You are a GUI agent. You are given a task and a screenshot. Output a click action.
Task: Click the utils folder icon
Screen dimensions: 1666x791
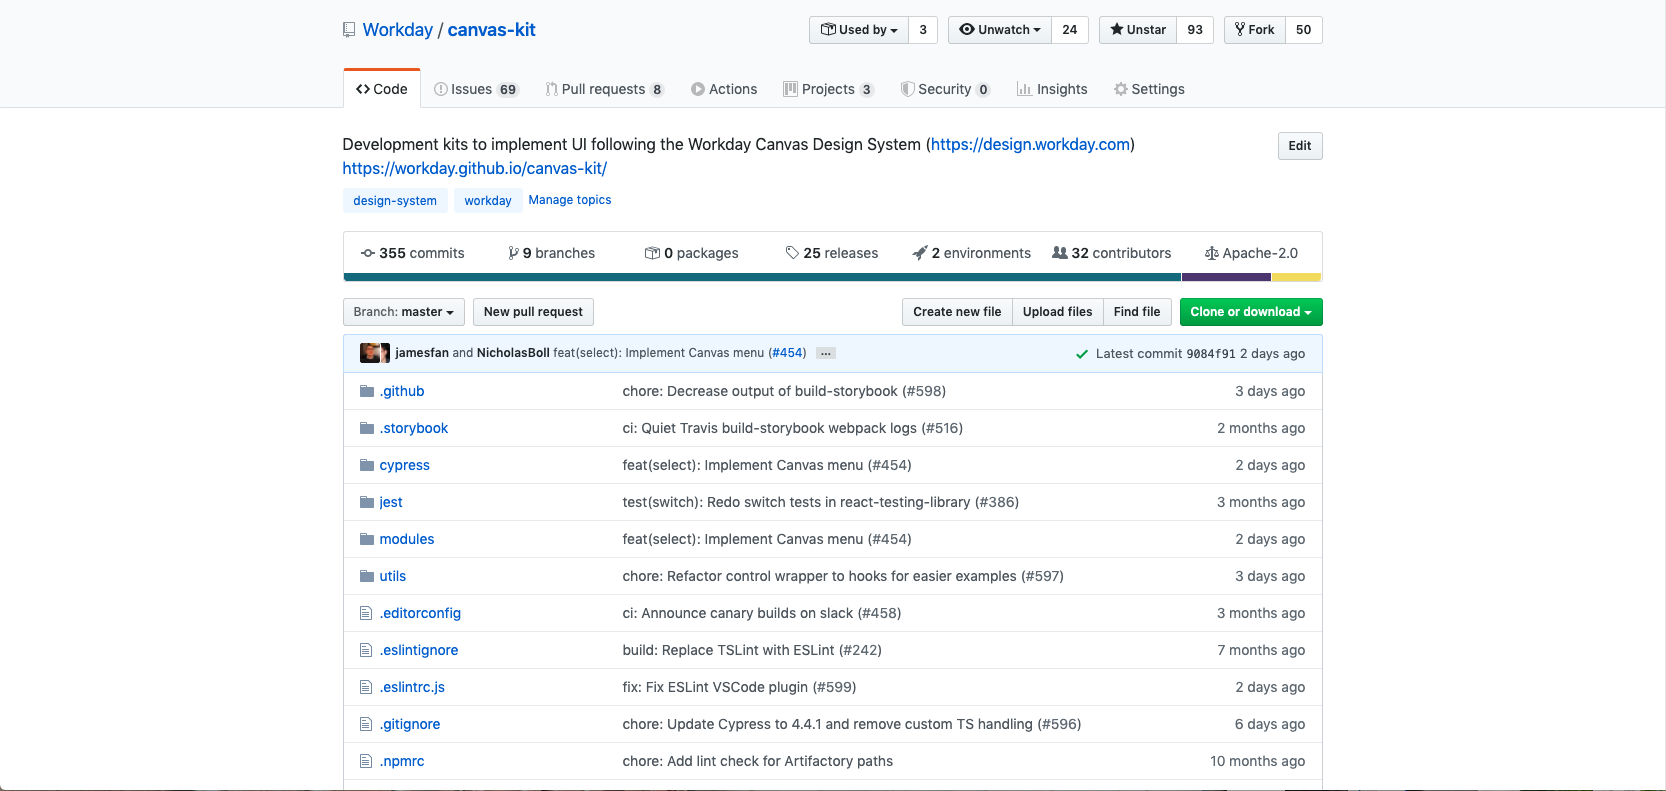coord(367,576)
